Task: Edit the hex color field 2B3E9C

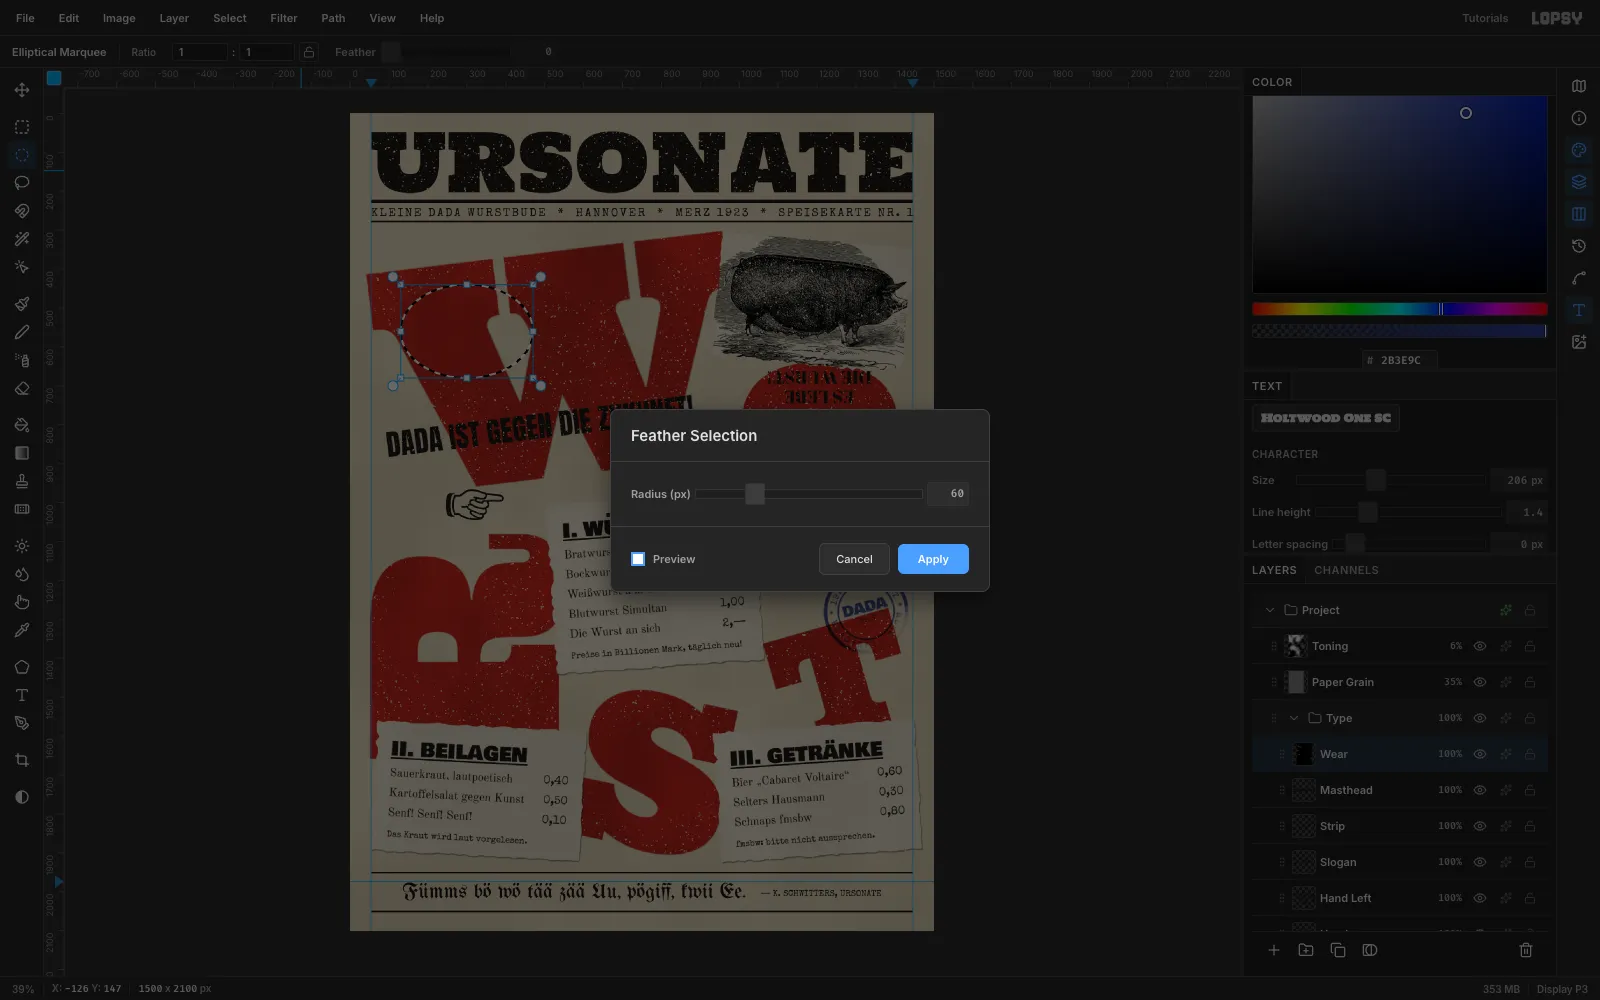Action: click(1400, 360)
